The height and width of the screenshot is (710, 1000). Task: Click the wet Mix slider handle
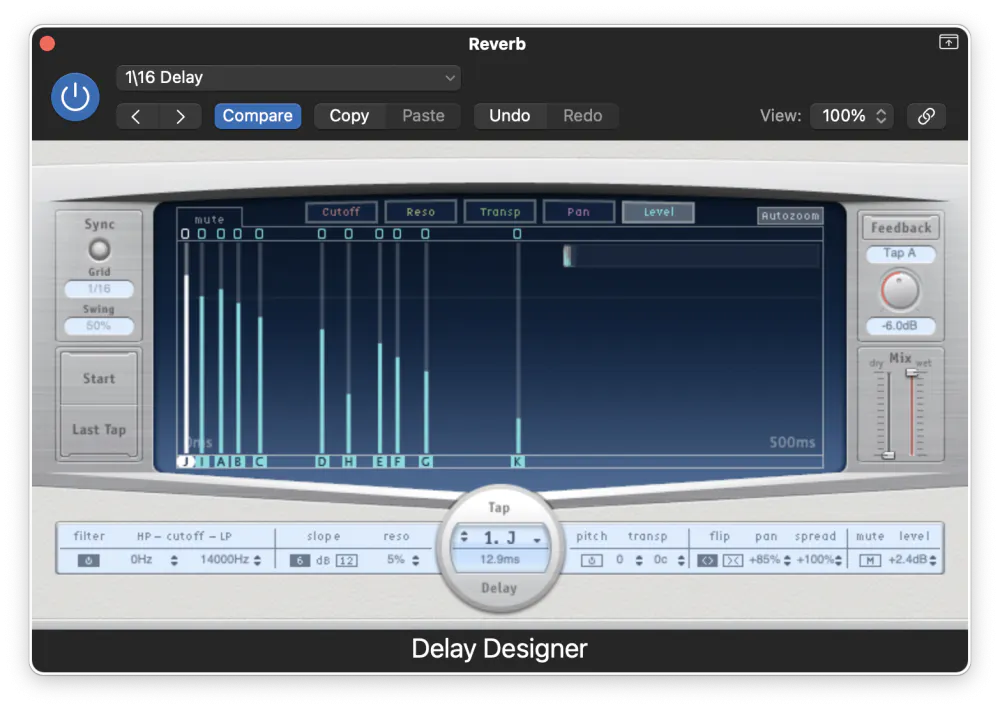coord(912,372)
